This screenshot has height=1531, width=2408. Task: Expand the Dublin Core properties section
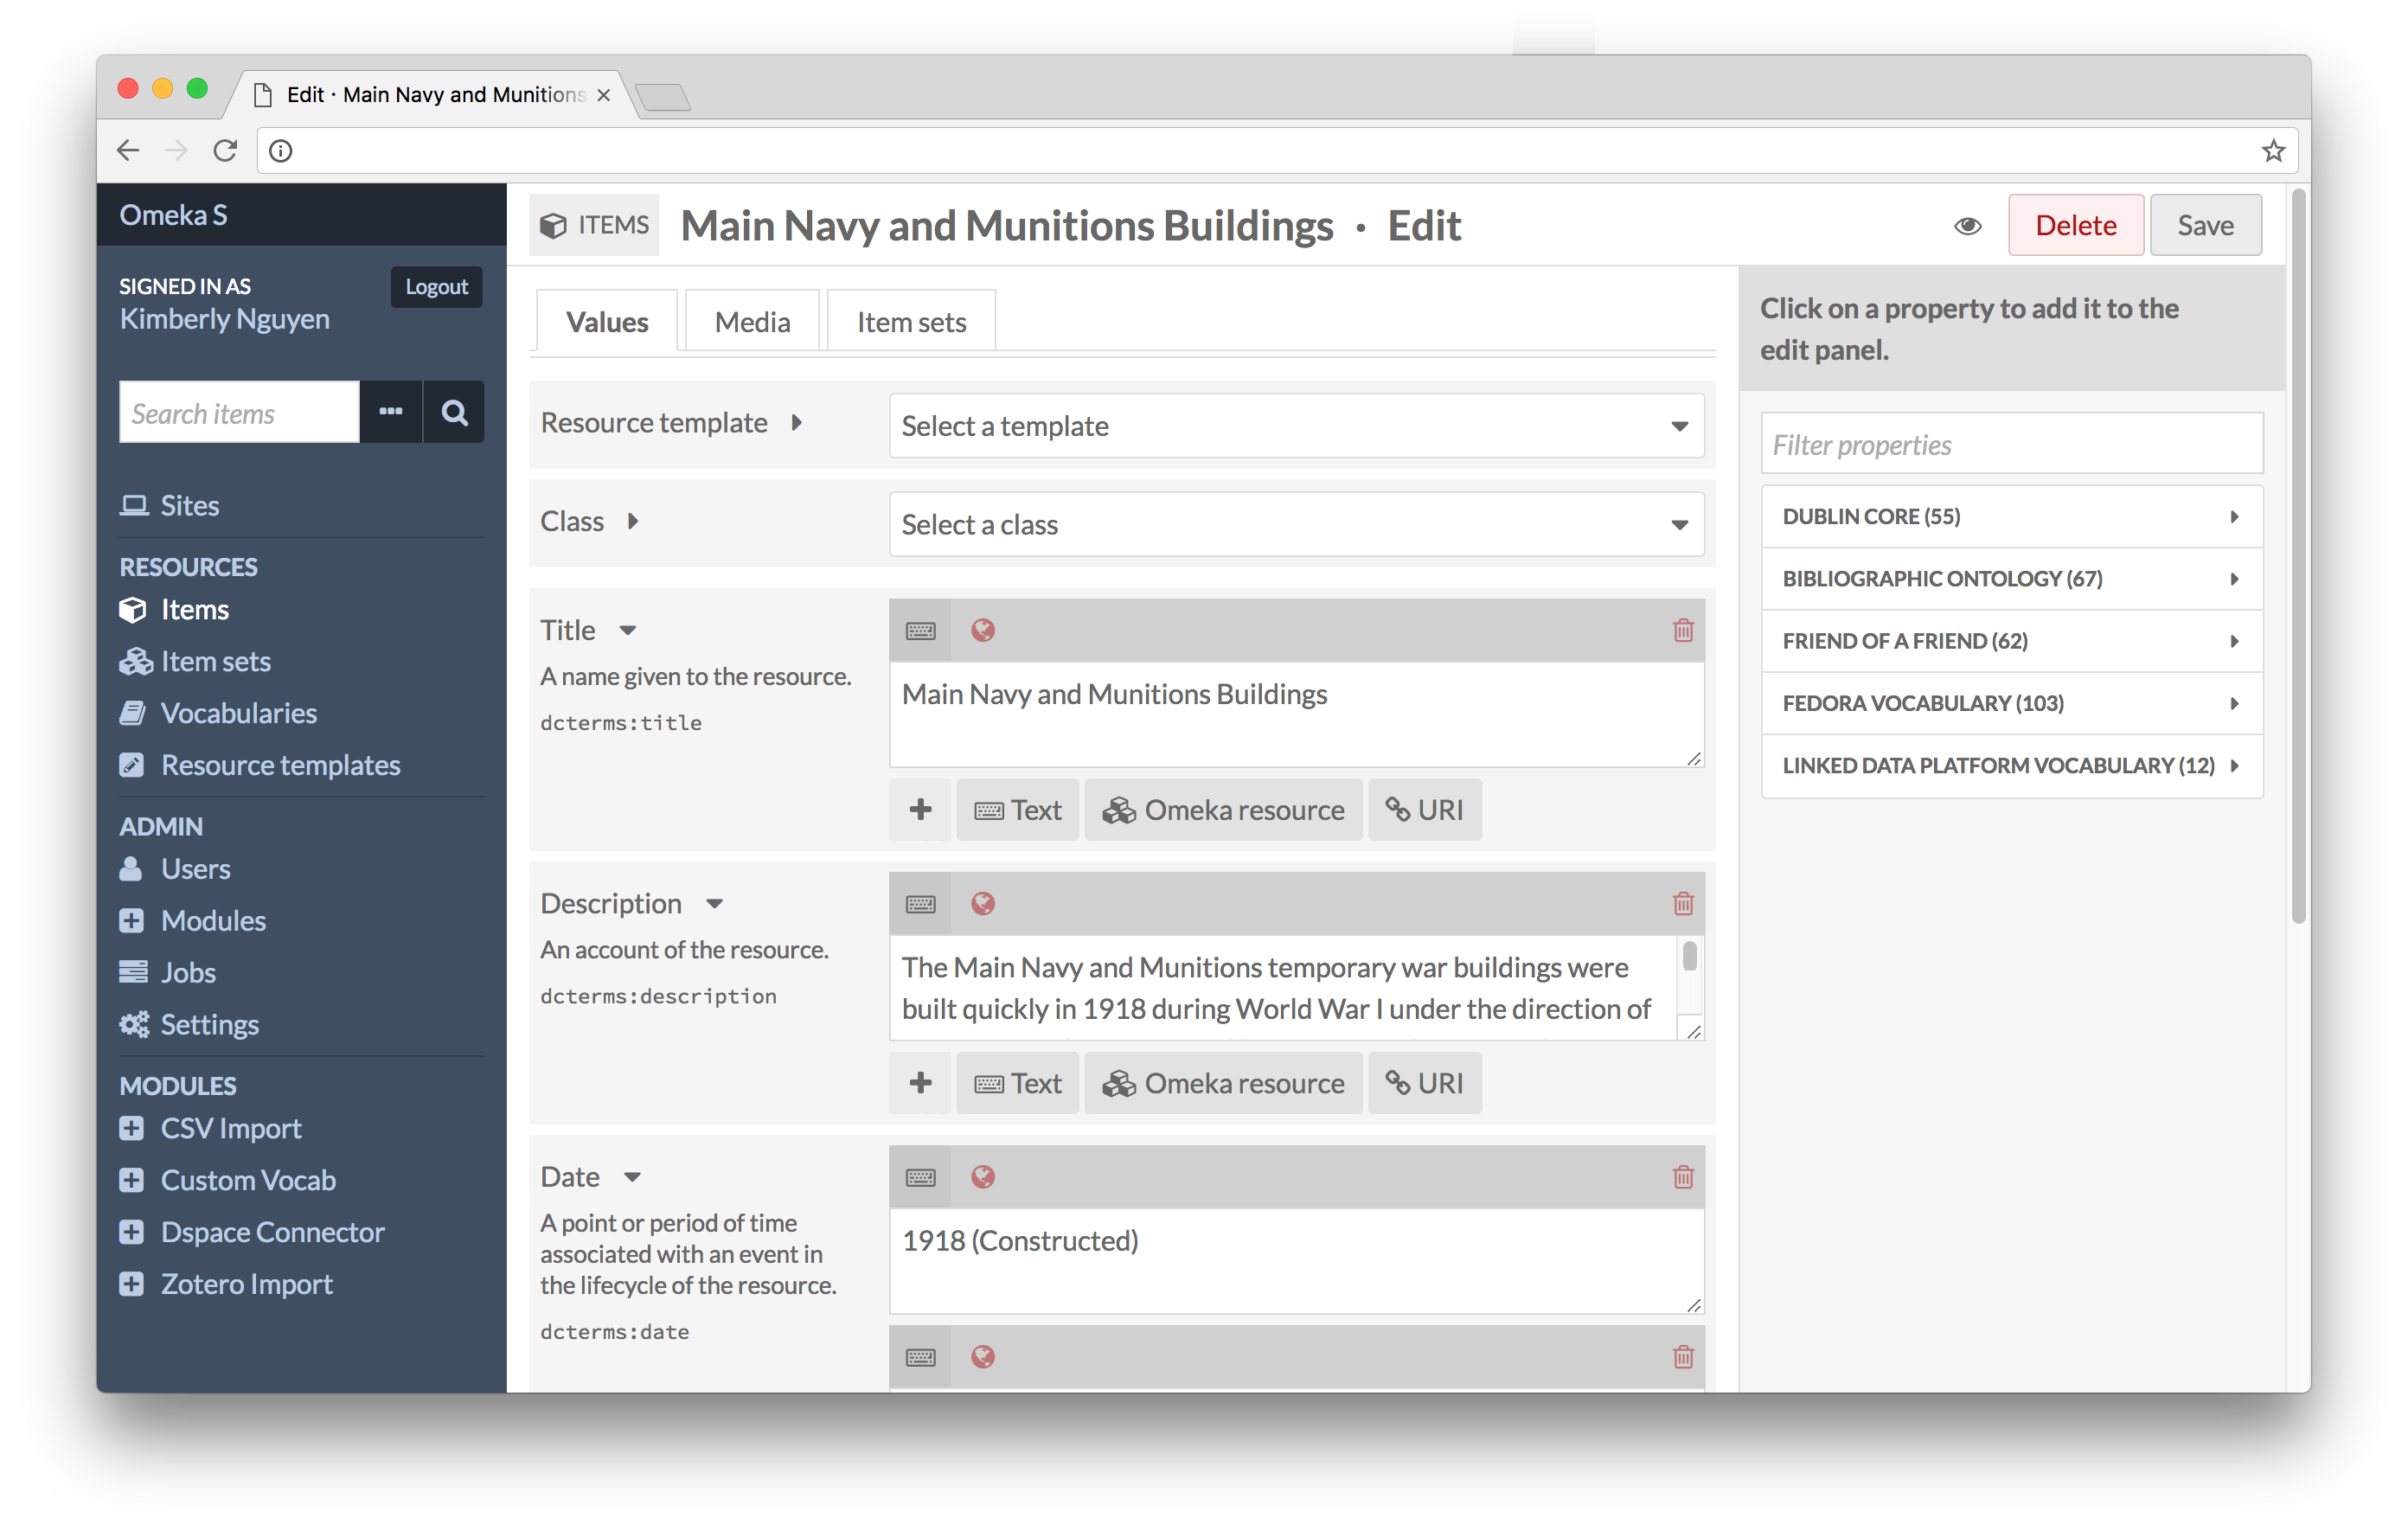coord(2008,515)
